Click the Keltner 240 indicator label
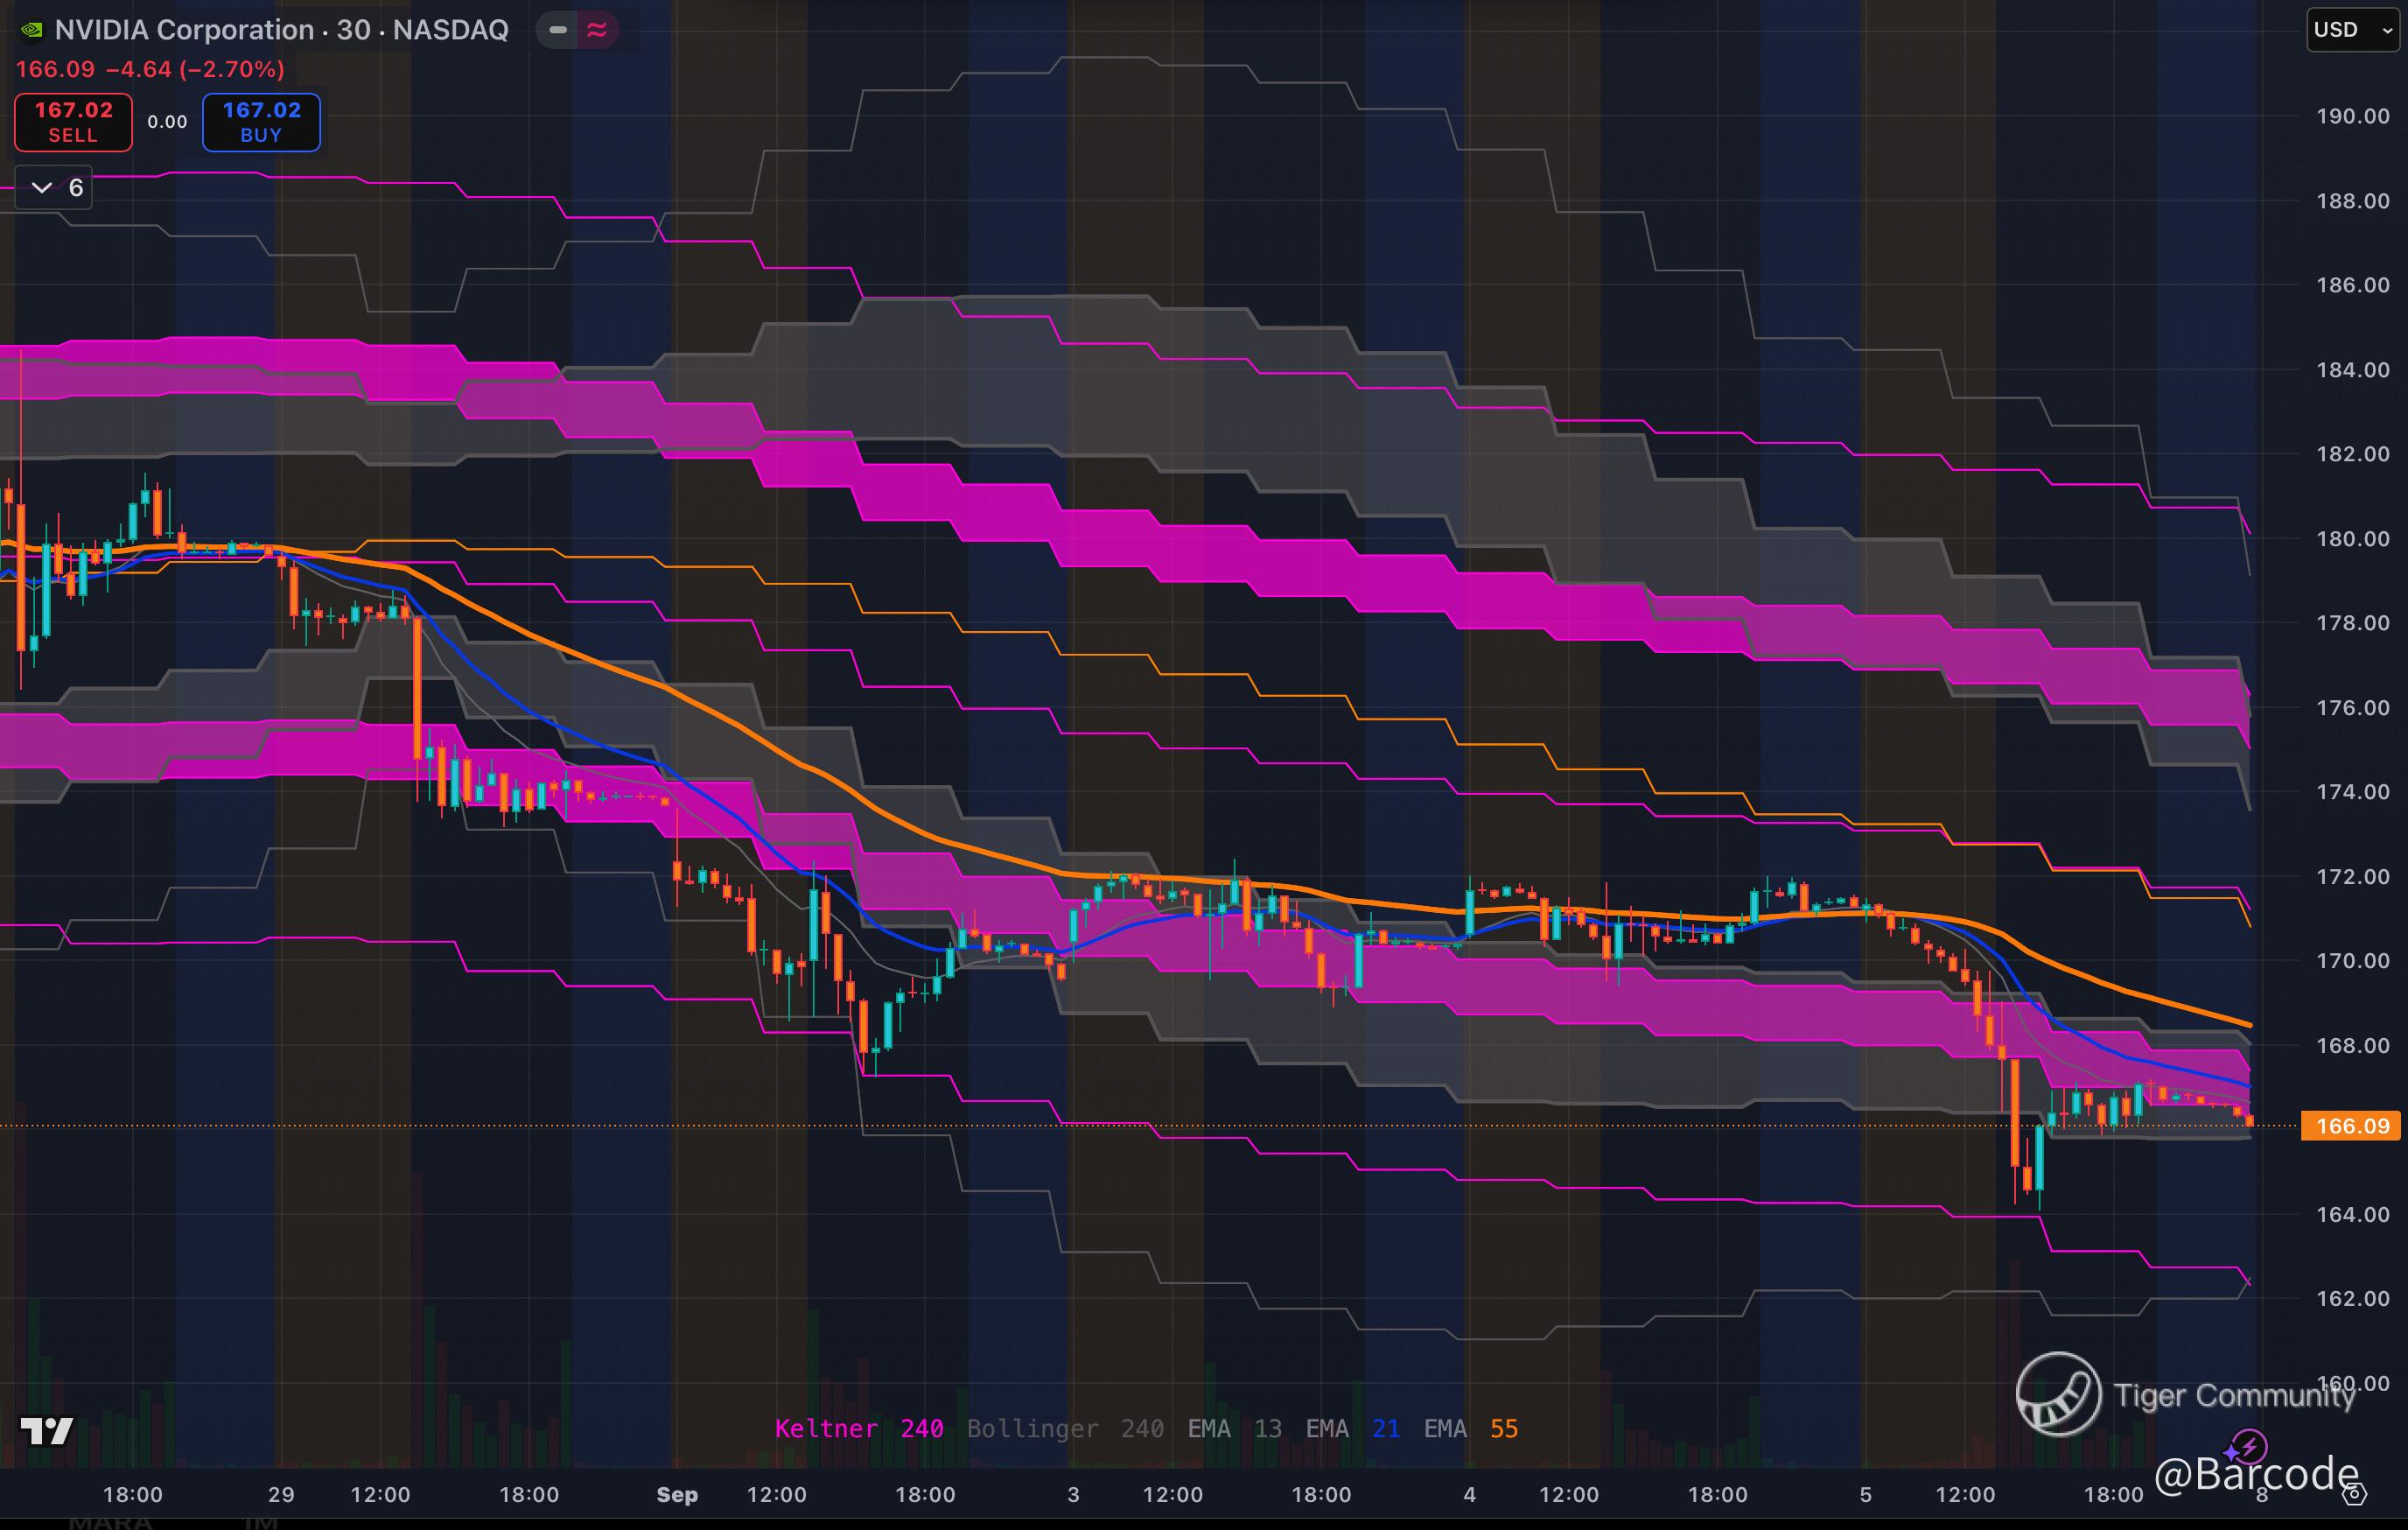 pyautogui.click(x=859, y=1429)
